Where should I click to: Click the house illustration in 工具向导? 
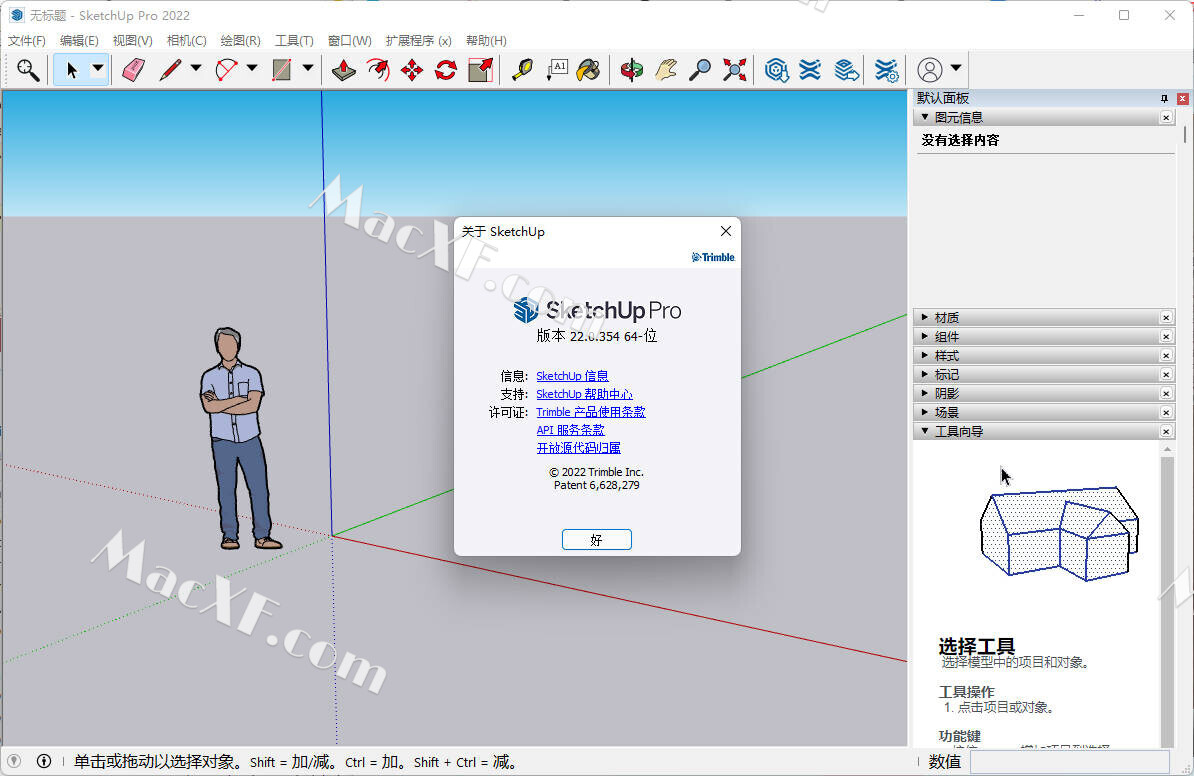coord(1059,533)
